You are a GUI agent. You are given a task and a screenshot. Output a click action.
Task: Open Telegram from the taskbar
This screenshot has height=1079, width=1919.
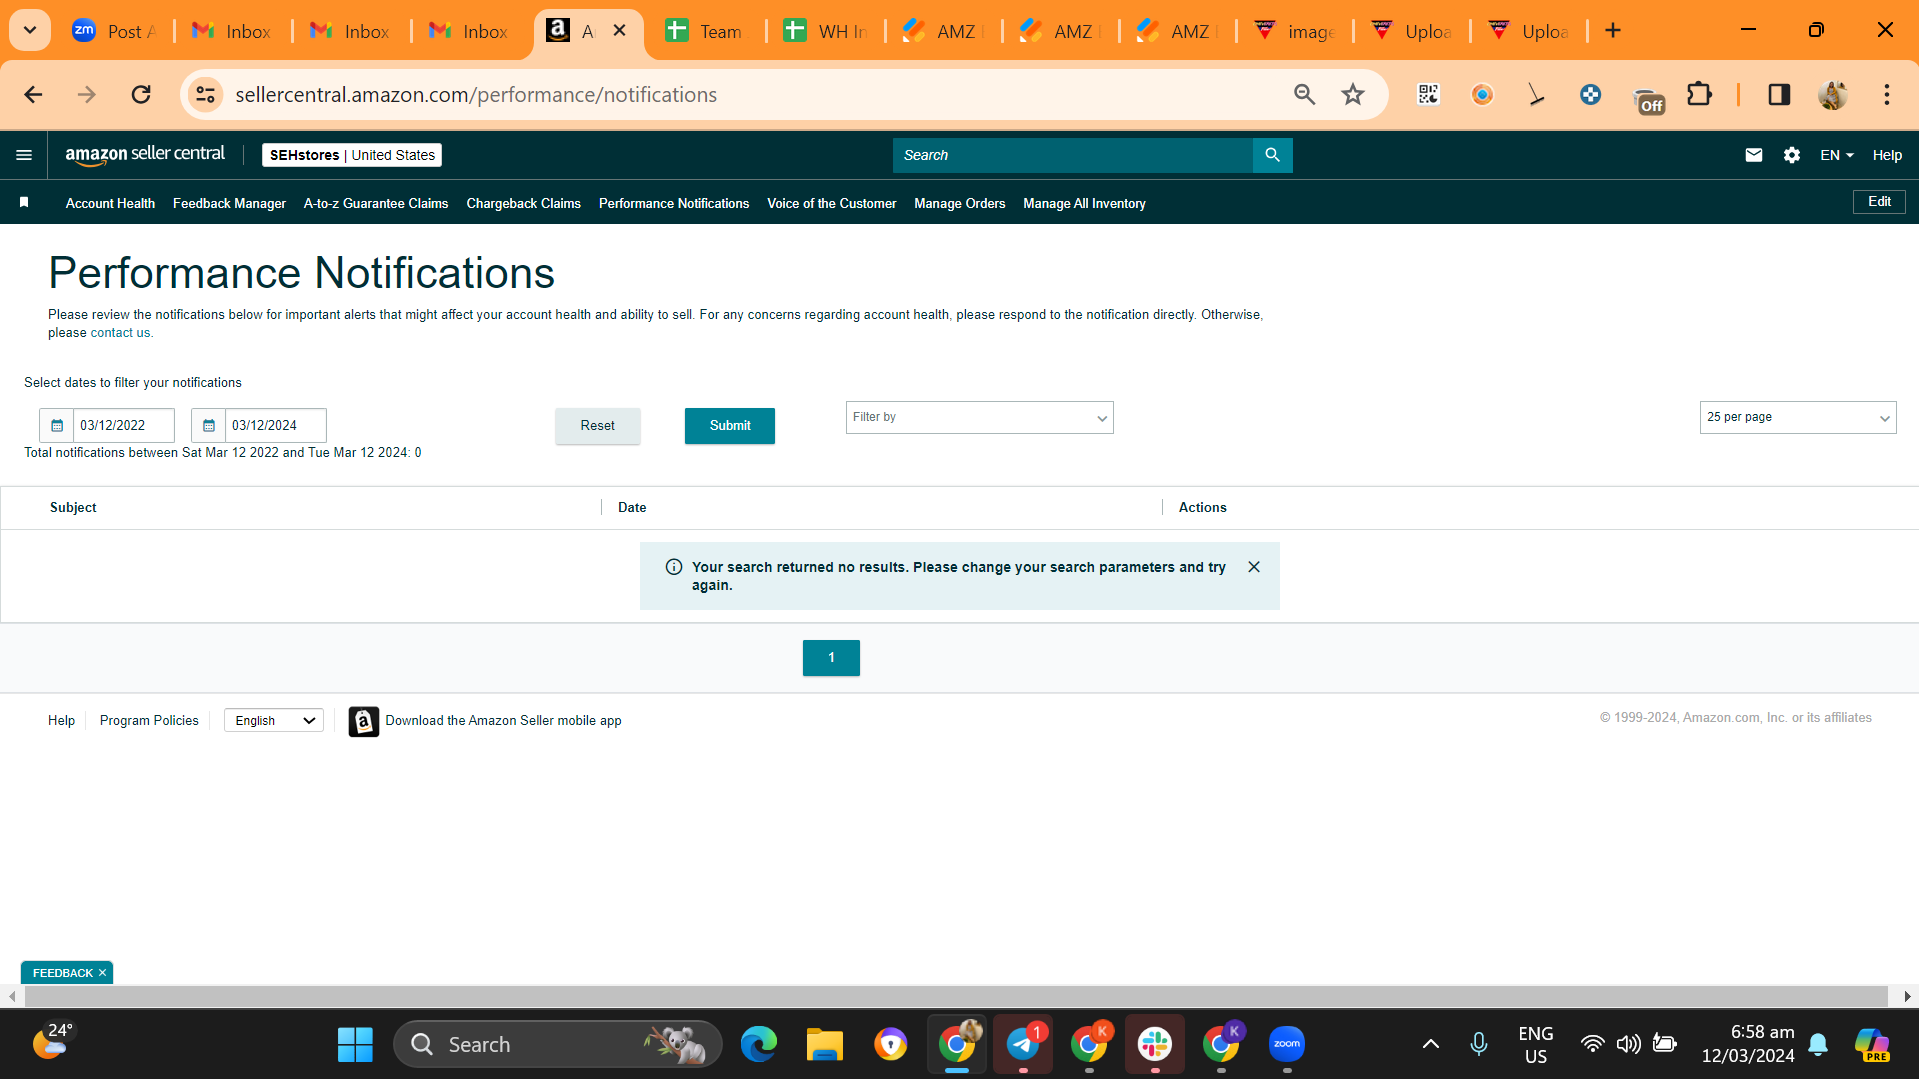pos(1023,1044)
